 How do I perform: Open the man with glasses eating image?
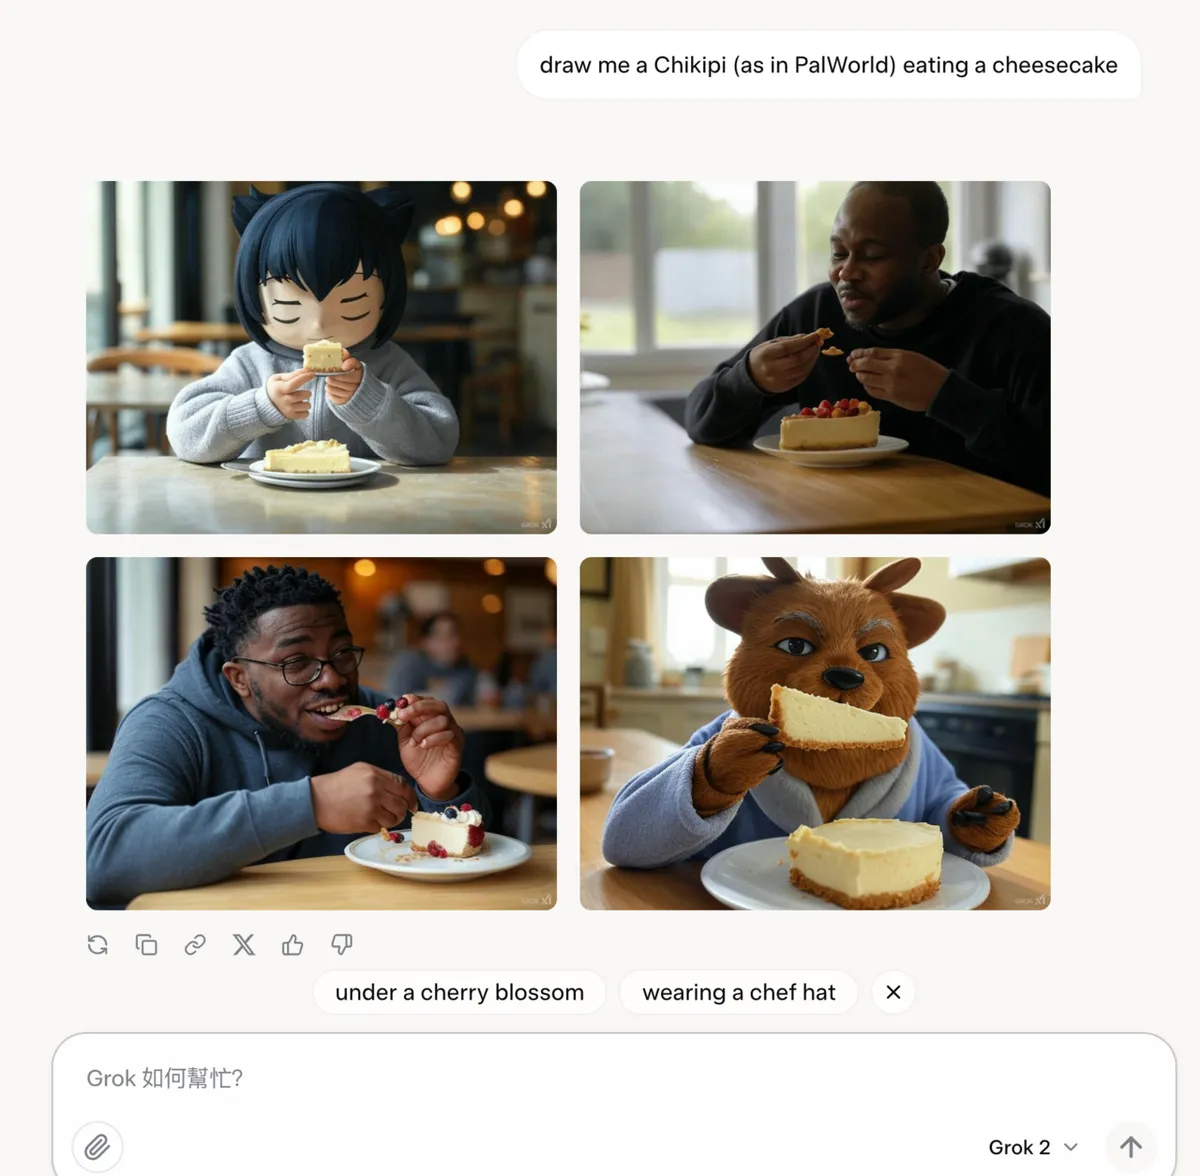click(x=321, y=733)
